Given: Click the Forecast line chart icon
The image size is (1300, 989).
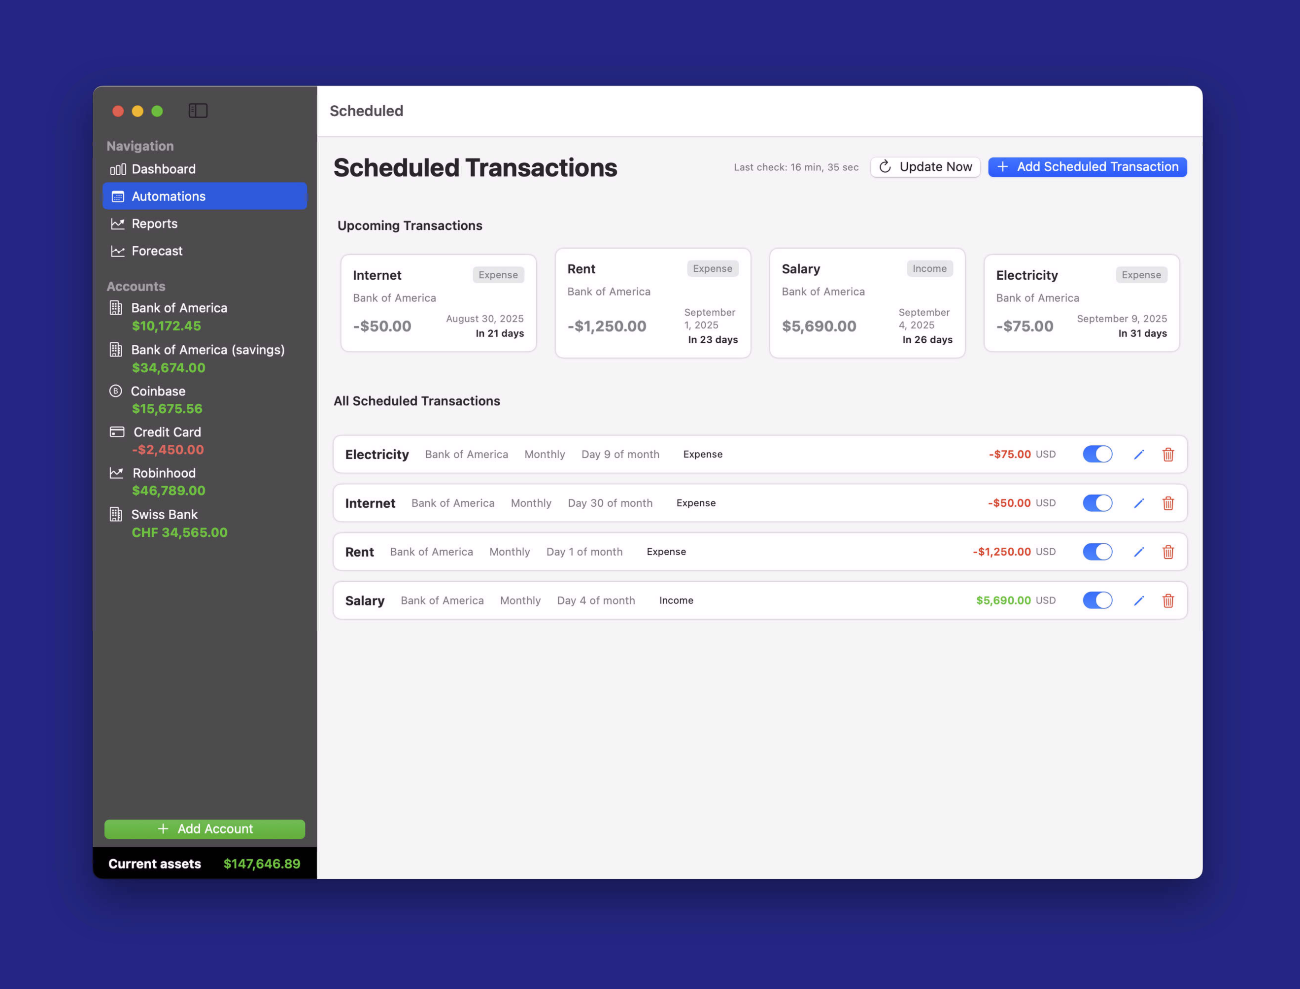Looking at the screenshot, I should (118, 251).
